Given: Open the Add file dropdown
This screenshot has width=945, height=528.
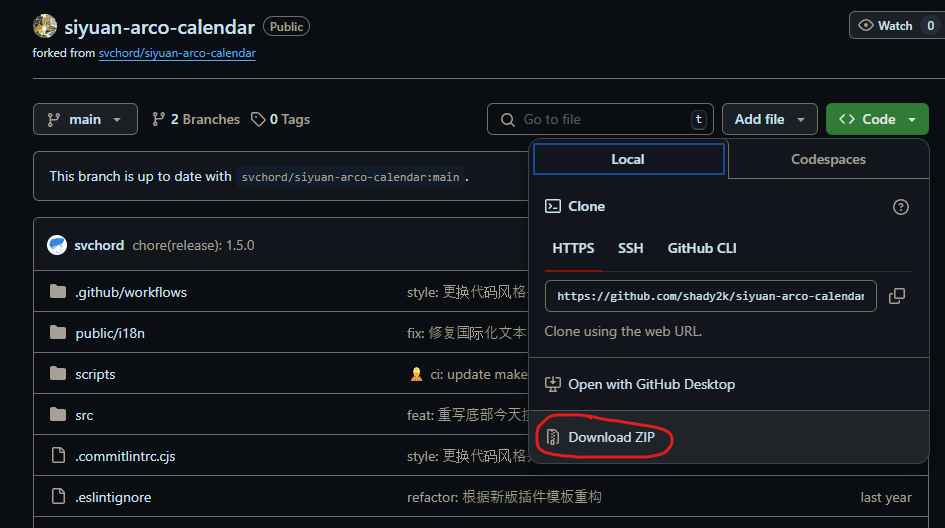Looking at the screenshot, I should click(x=769, y=119).
